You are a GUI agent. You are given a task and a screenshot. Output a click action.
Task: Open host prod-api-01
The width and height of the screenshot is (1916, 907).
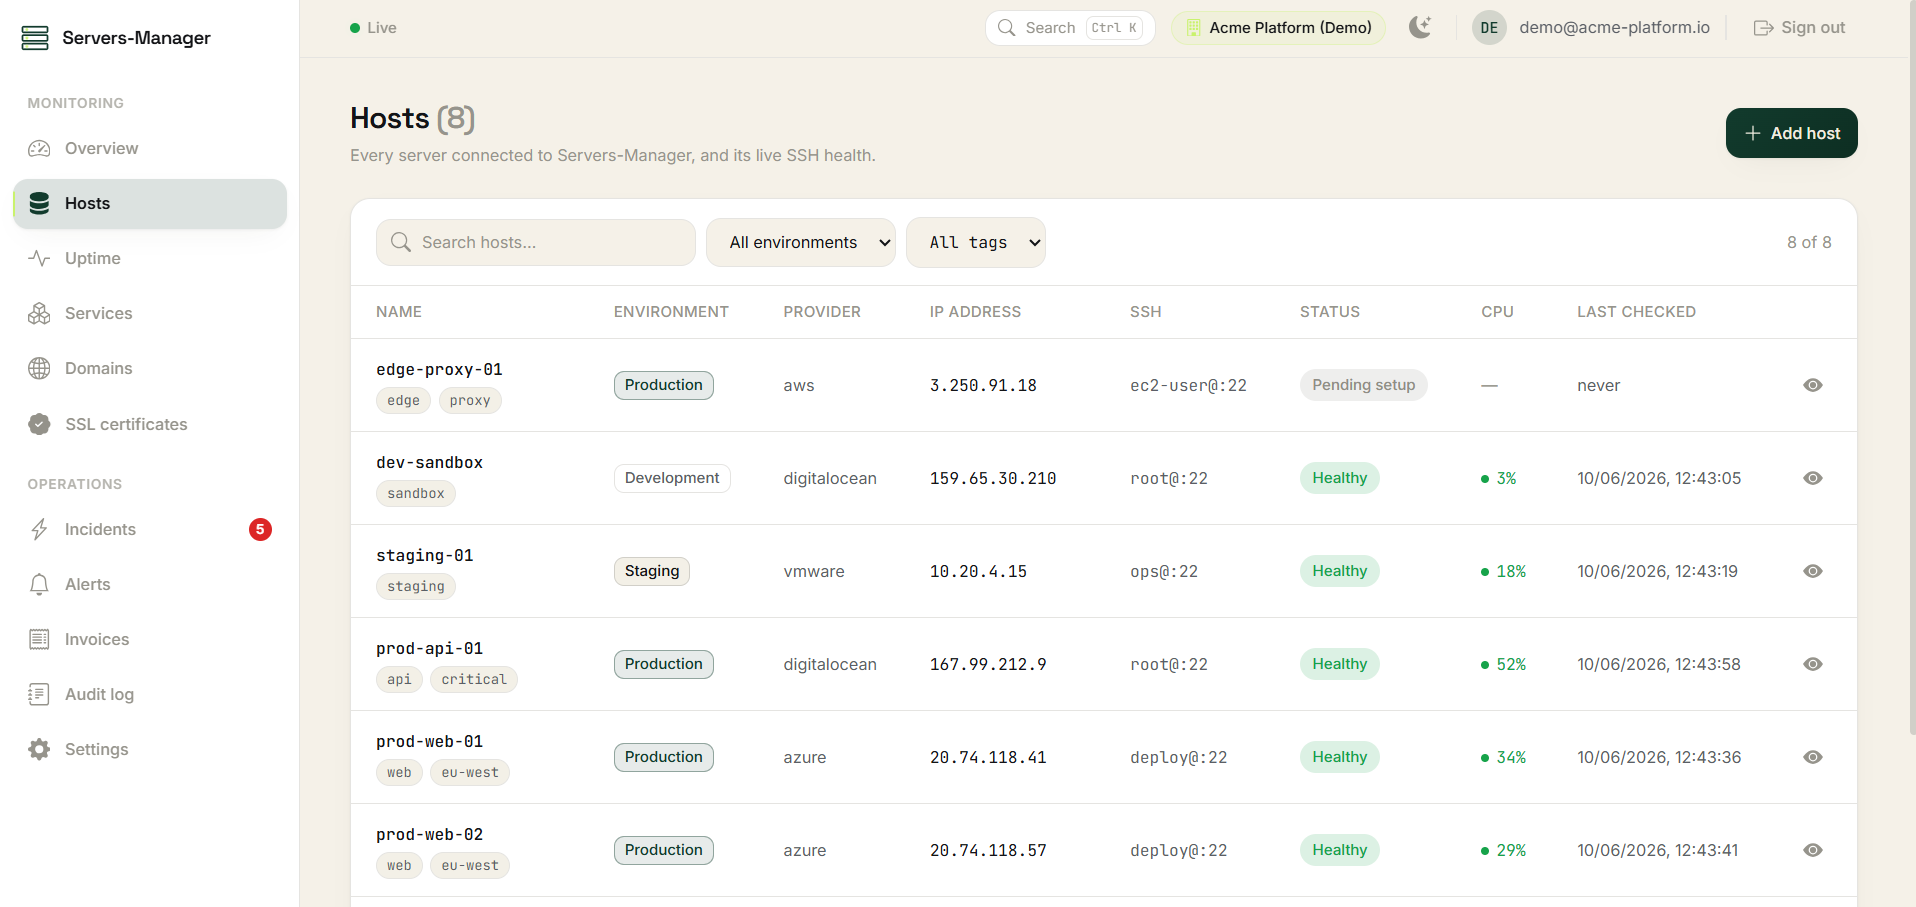(x=429, y=648)
